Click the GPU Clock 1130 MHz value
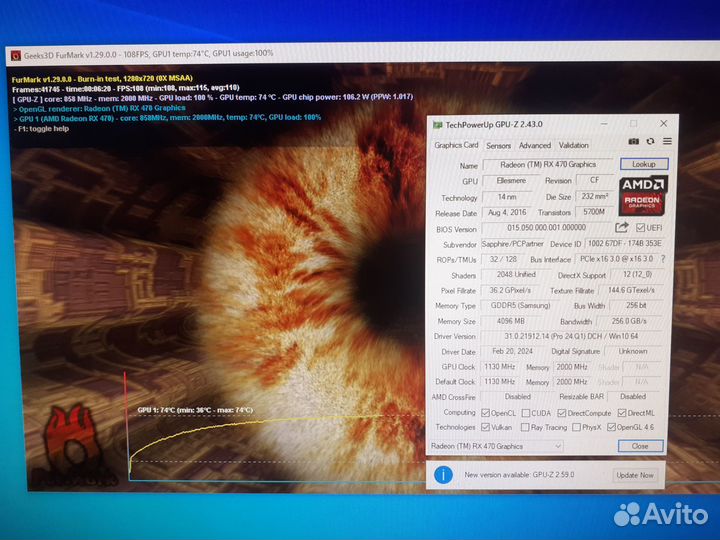The image size is (720, 540). pos(500,366)
